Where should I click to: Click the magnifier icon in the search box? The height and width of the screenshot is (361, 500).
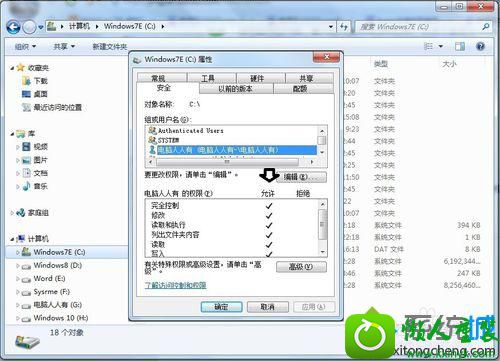(x=485, y=27)
